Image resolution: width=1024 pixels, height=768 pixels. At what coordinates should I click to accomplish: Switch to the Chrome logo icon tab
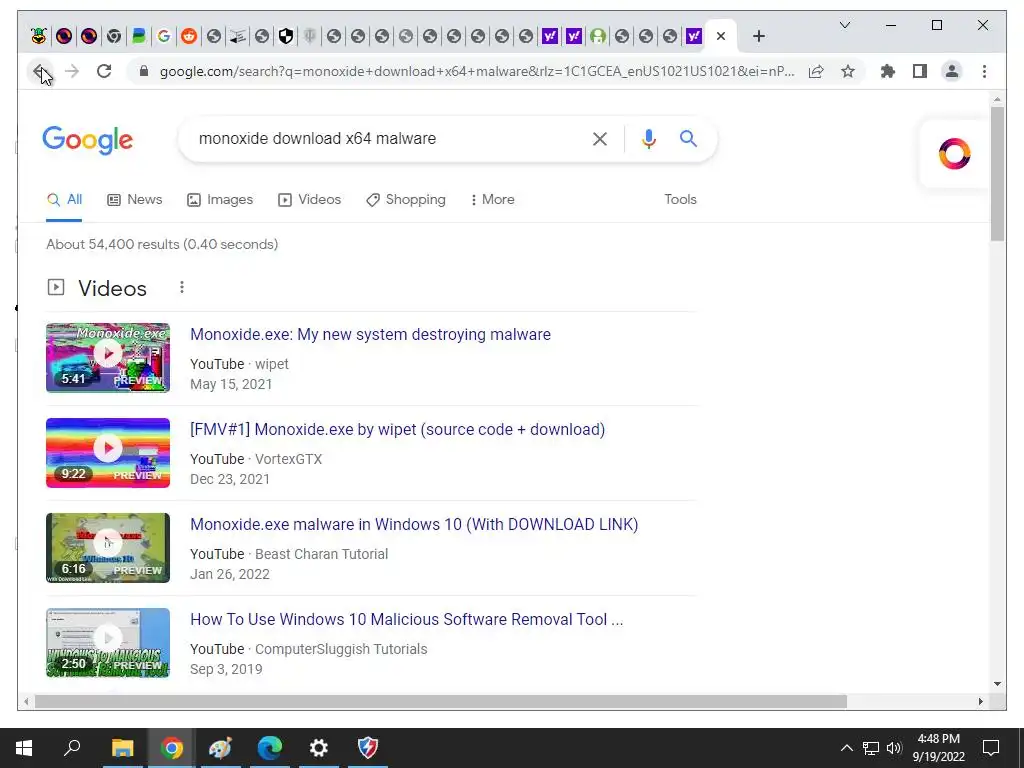114,36
